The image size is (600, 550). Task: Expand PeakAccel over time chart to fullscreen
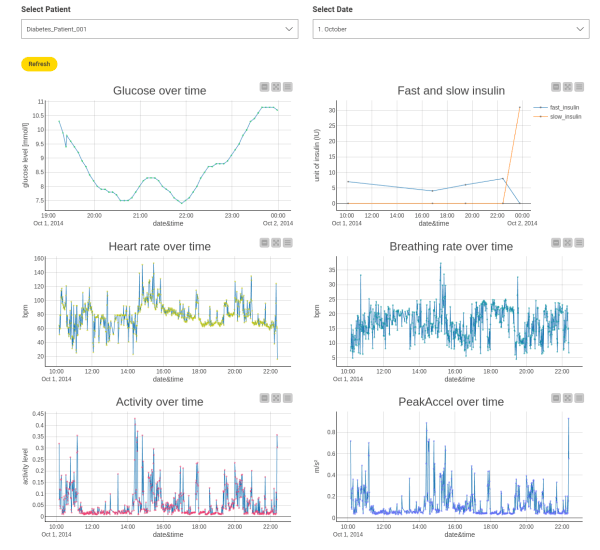pos(567,398)
